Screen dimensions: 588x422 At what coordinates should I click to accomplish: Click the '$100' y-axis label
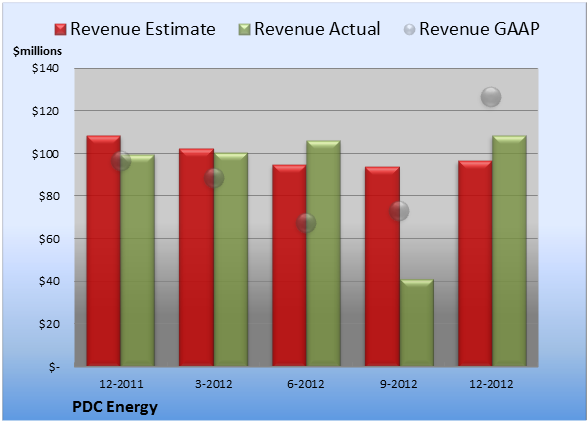click(x=45, y=154)
